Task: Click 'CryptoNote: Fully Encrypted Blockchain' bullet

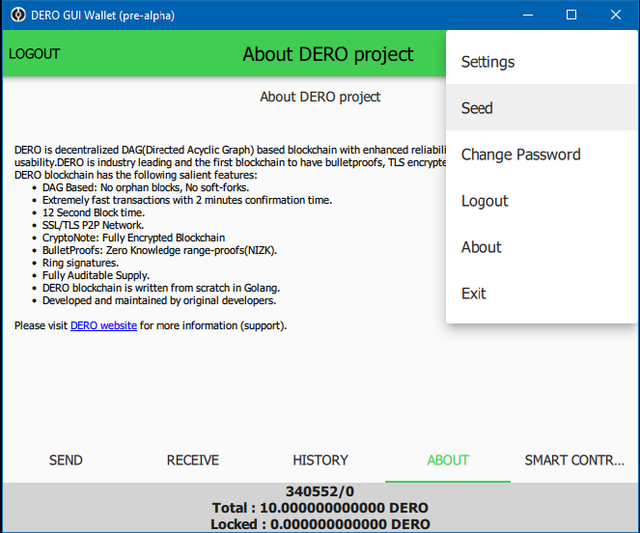Action: click(133, 238)
